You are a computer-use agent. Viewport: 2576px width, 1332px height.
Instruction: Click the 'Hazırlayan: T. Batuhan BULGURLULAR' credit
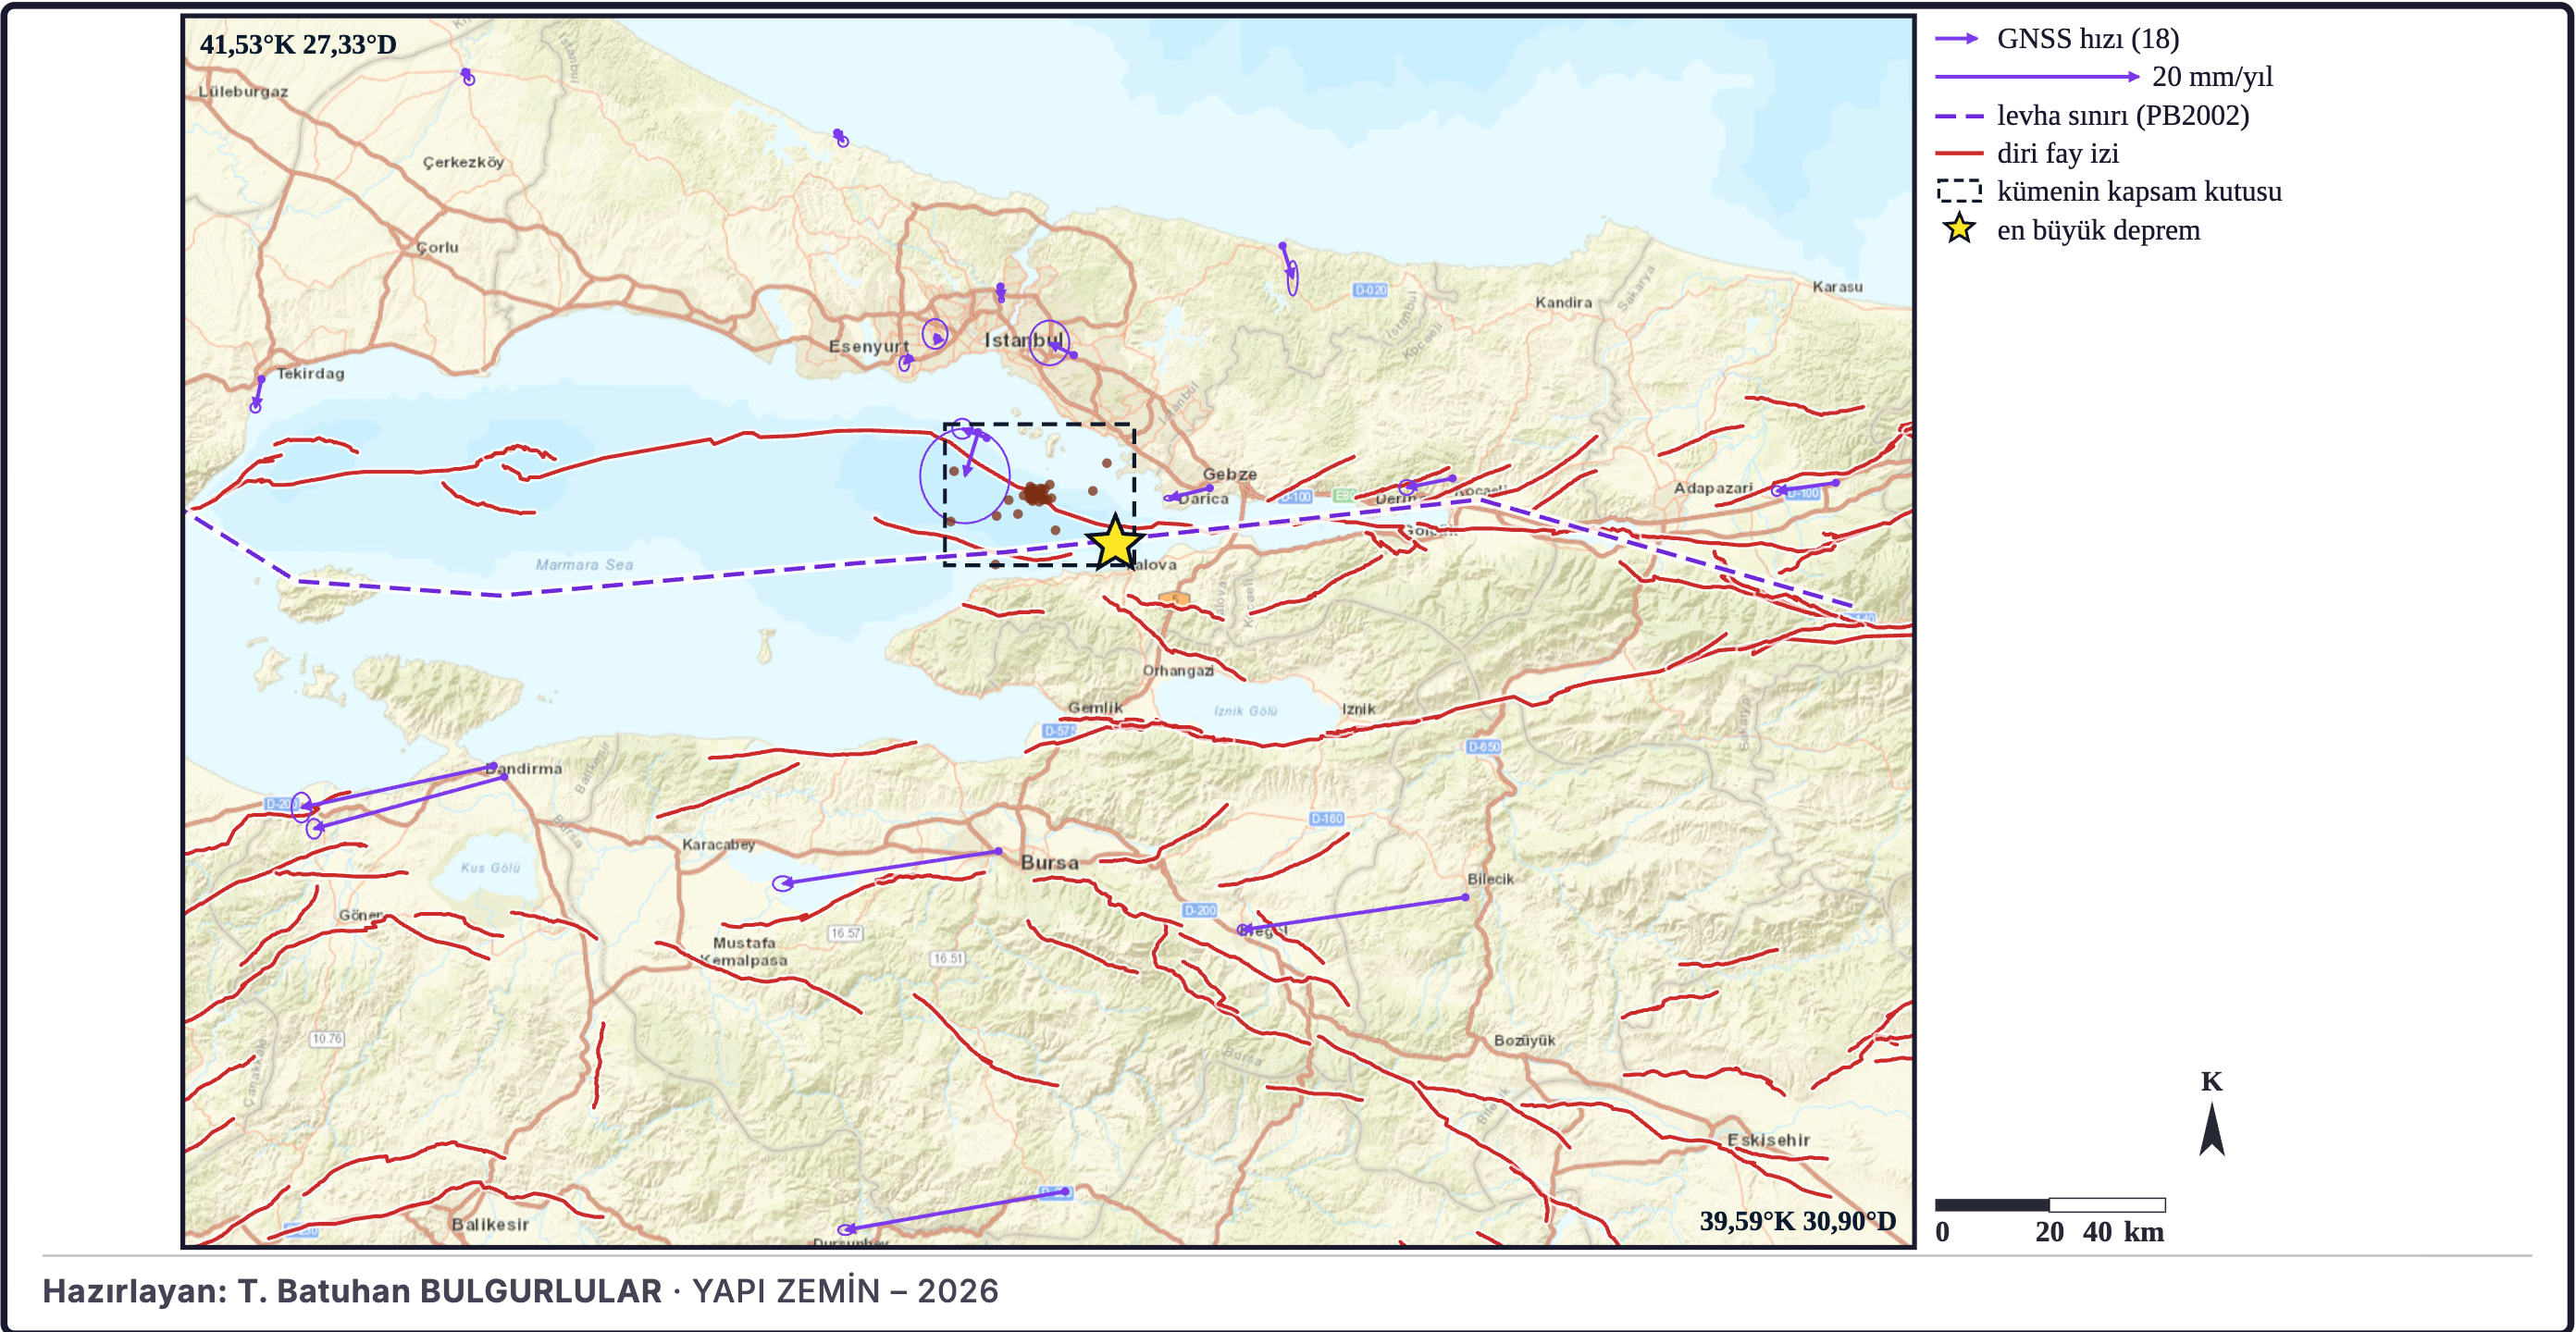(x=352, y=1291)
